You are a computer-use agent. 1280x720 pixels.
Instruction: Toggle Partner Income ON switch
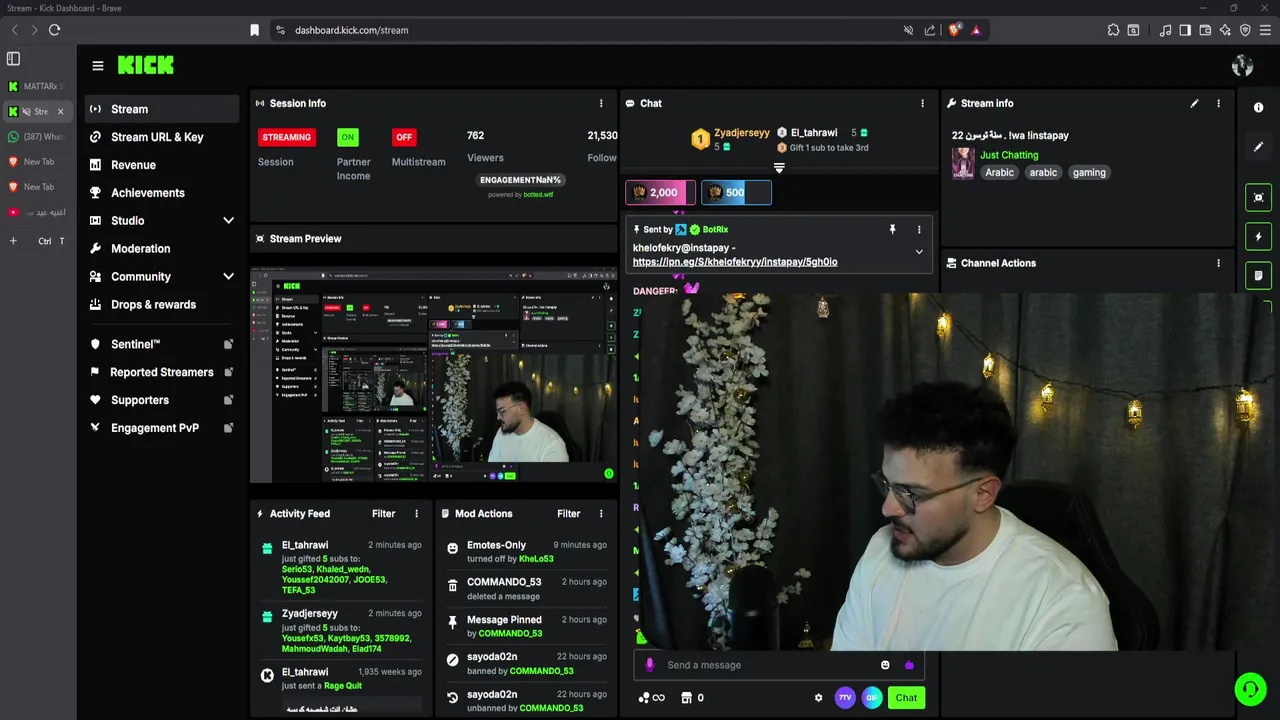(x=347, y=137)
